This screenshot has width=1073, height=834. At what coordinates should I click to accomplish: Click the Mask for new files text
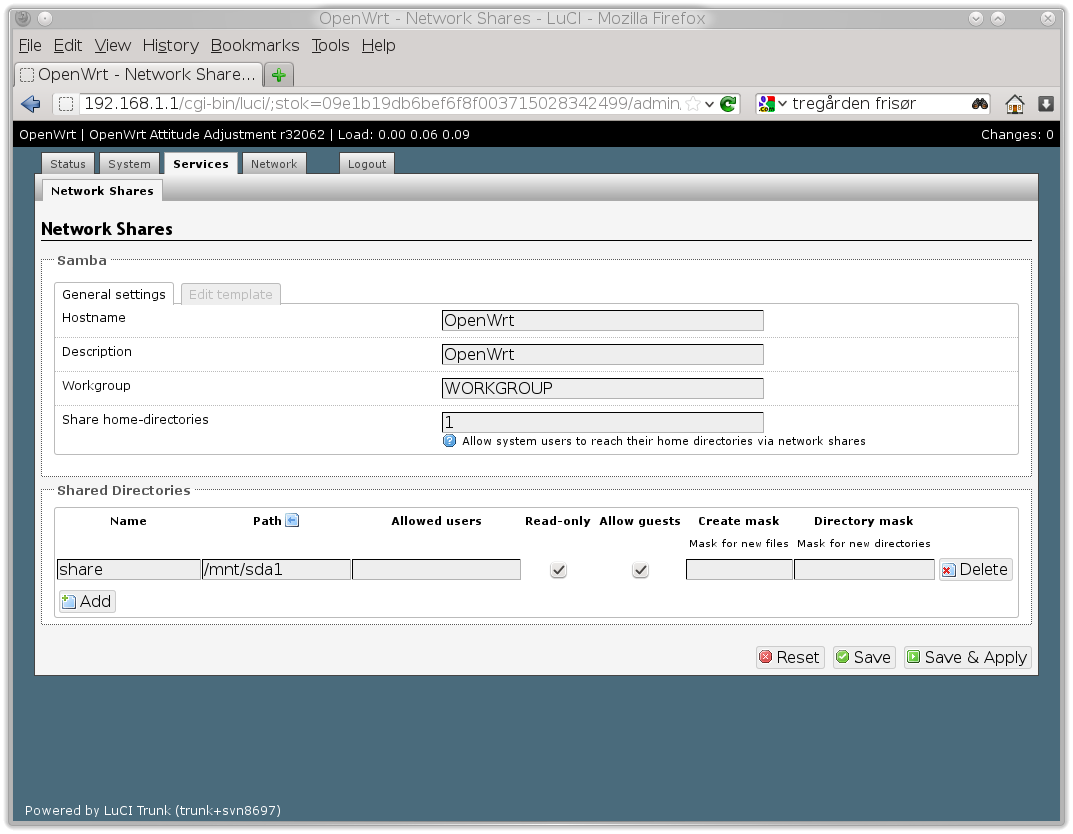[x=739, y=543]
